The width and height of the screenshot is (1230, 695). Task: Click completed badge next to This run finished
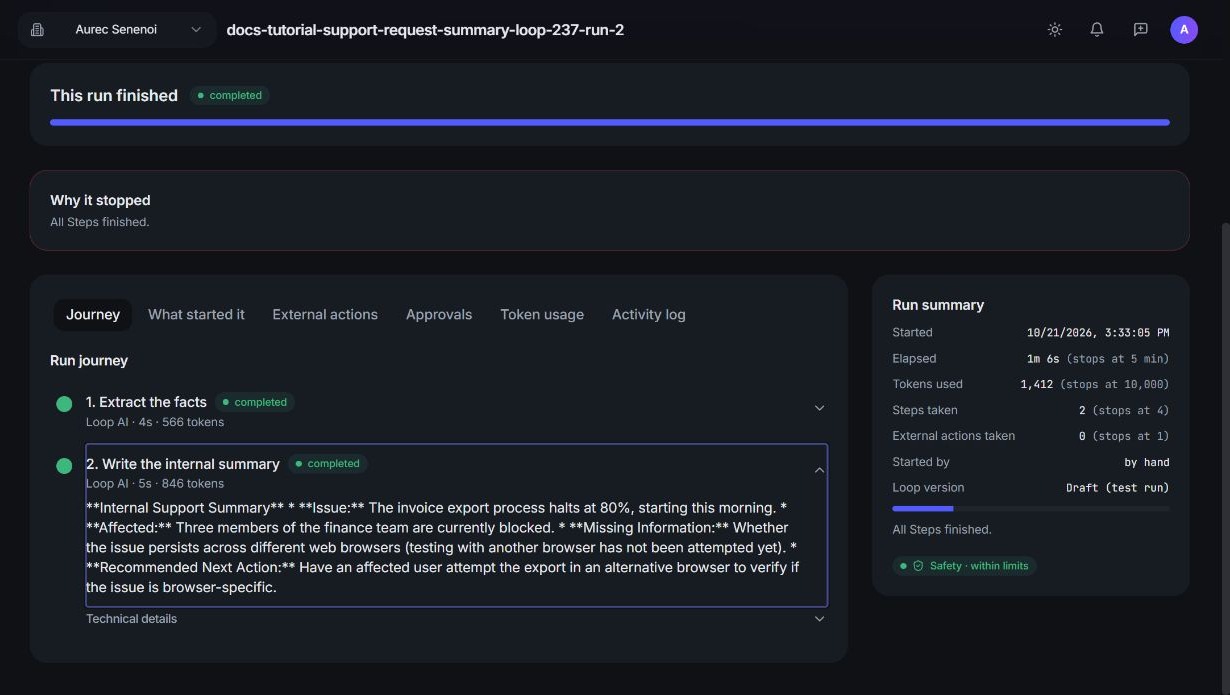point(230,96)
